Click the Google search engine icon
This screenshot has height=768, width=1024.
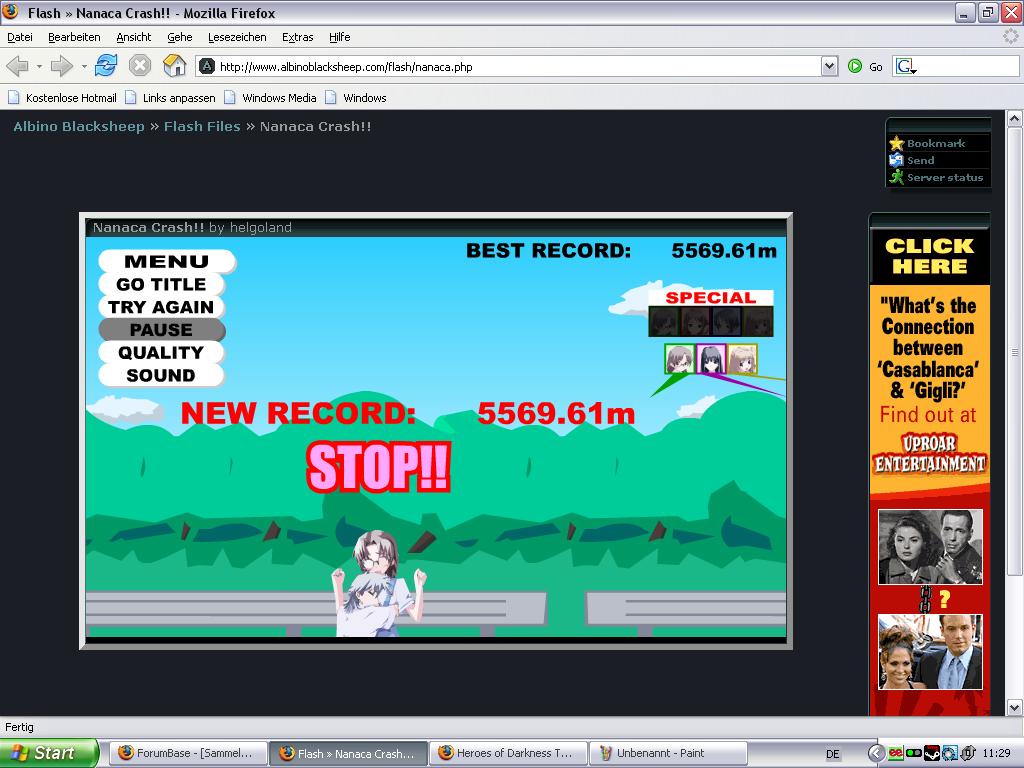pyautogui.click(x=905, y=67)
